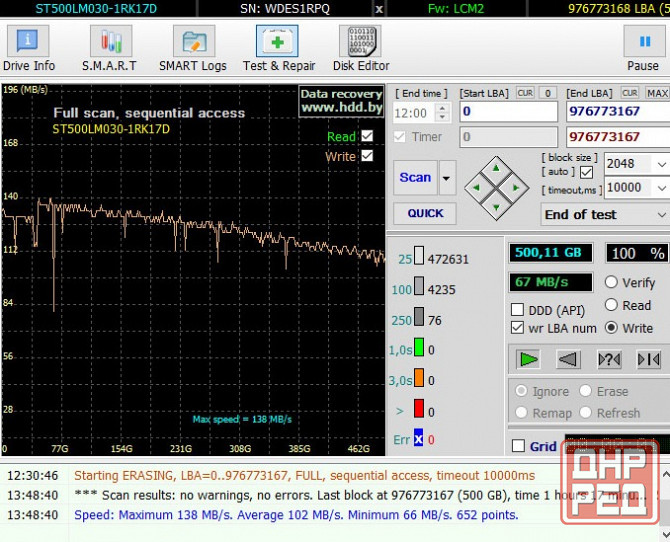670x542 pixels.
Task: Enable the Grid checkbox
Action: pyautogui.click(x=518, y=446)
